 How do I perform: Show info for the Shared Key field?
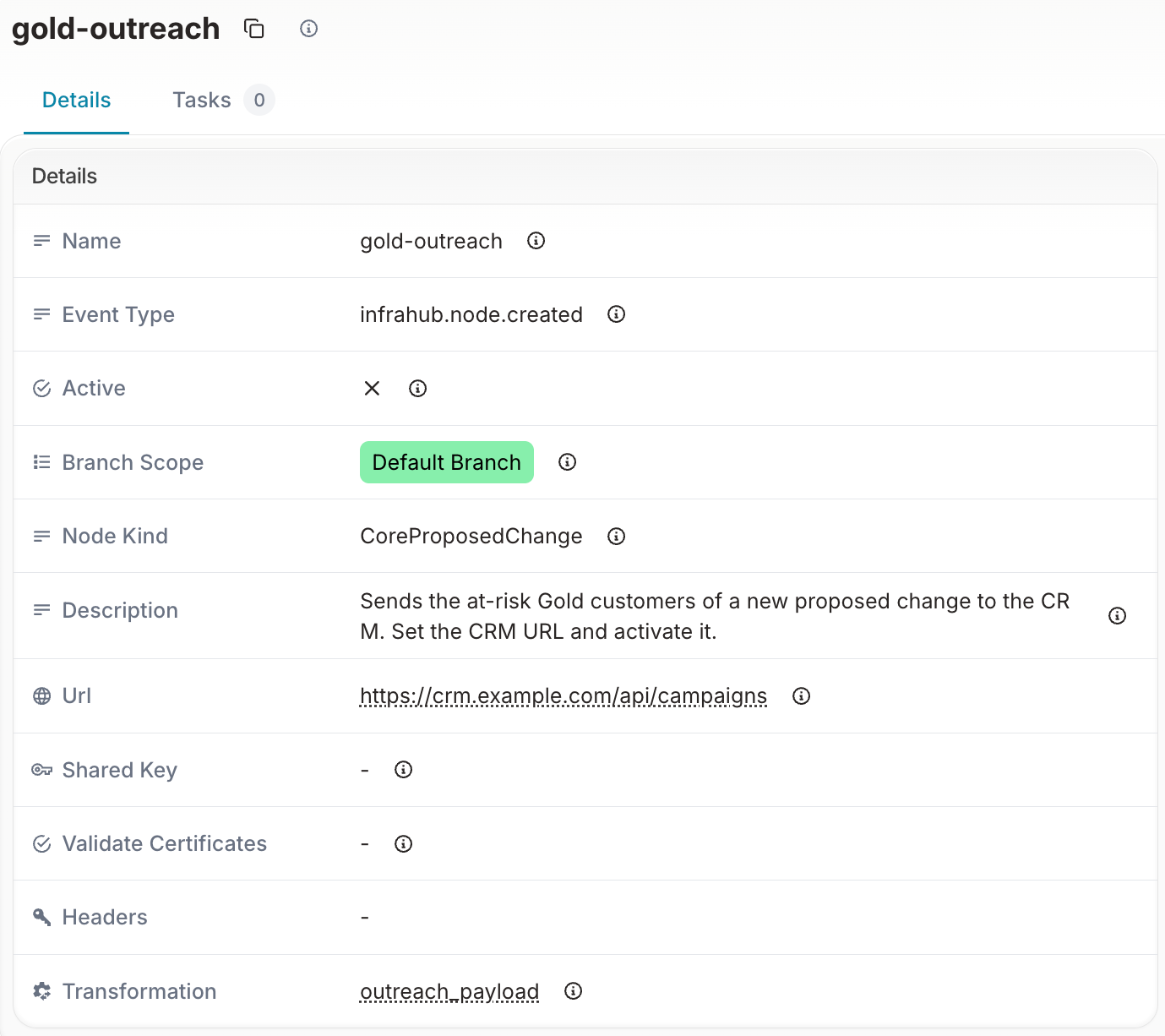coord(403,770)
